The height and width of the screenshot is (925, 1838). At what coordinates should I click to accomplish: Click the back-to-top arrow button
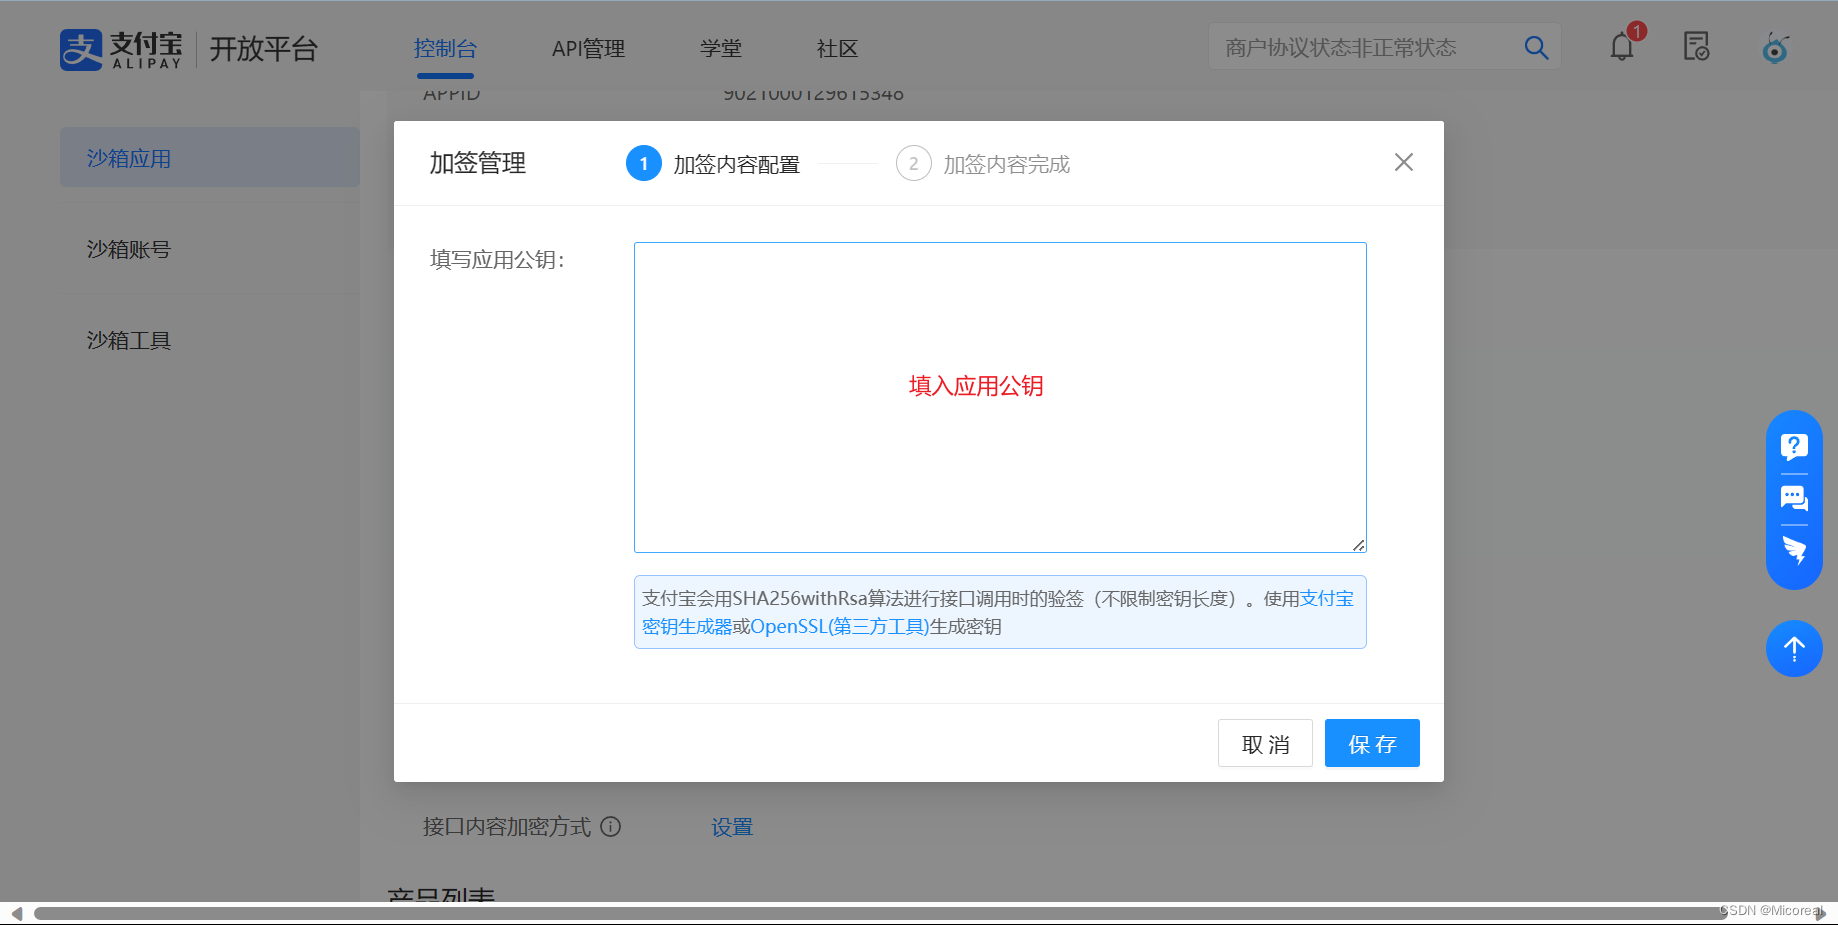[x=1794, y=649]
